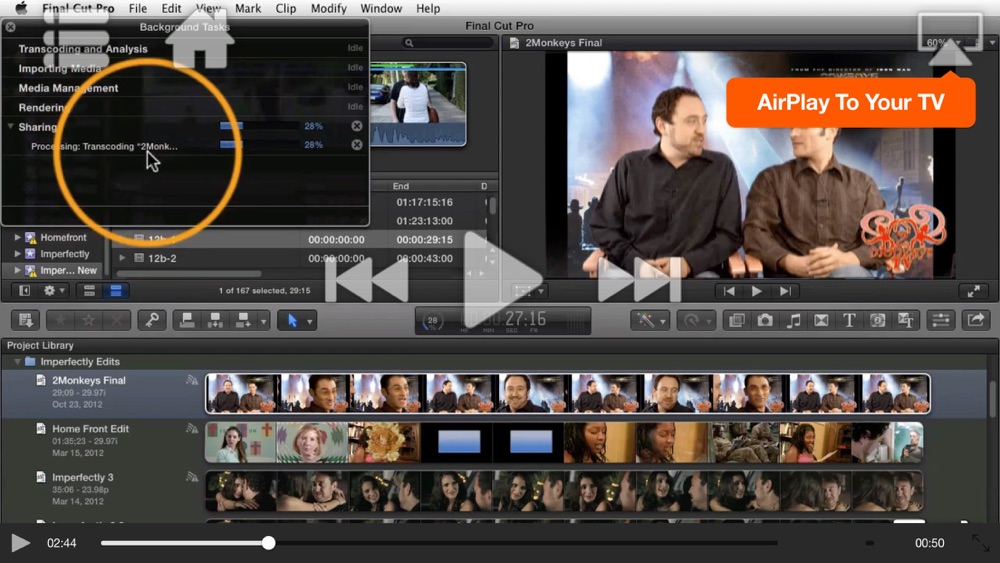Collapse the Sharing task disclosure triangle

pos(10,126)
